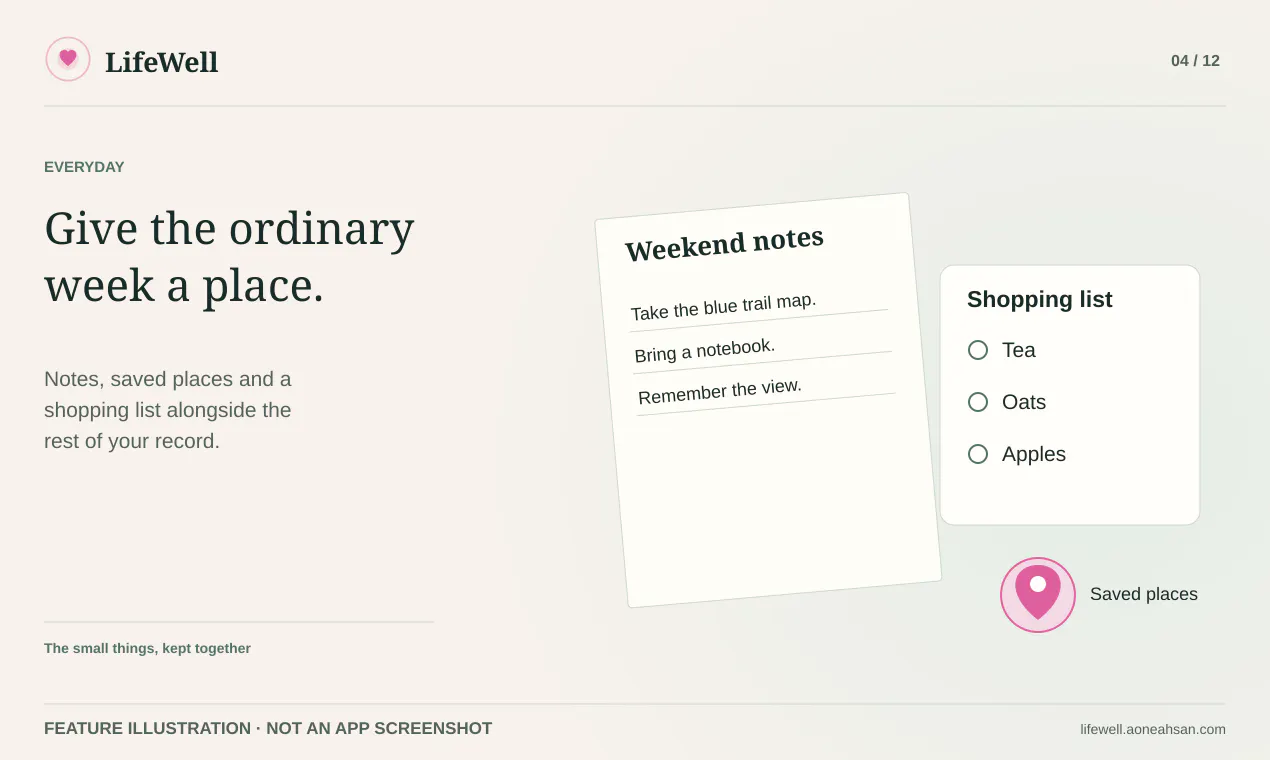Click the pink Saved places pin icon
This screenshot has width=1270, height=760.
(x=1038, y=595)
